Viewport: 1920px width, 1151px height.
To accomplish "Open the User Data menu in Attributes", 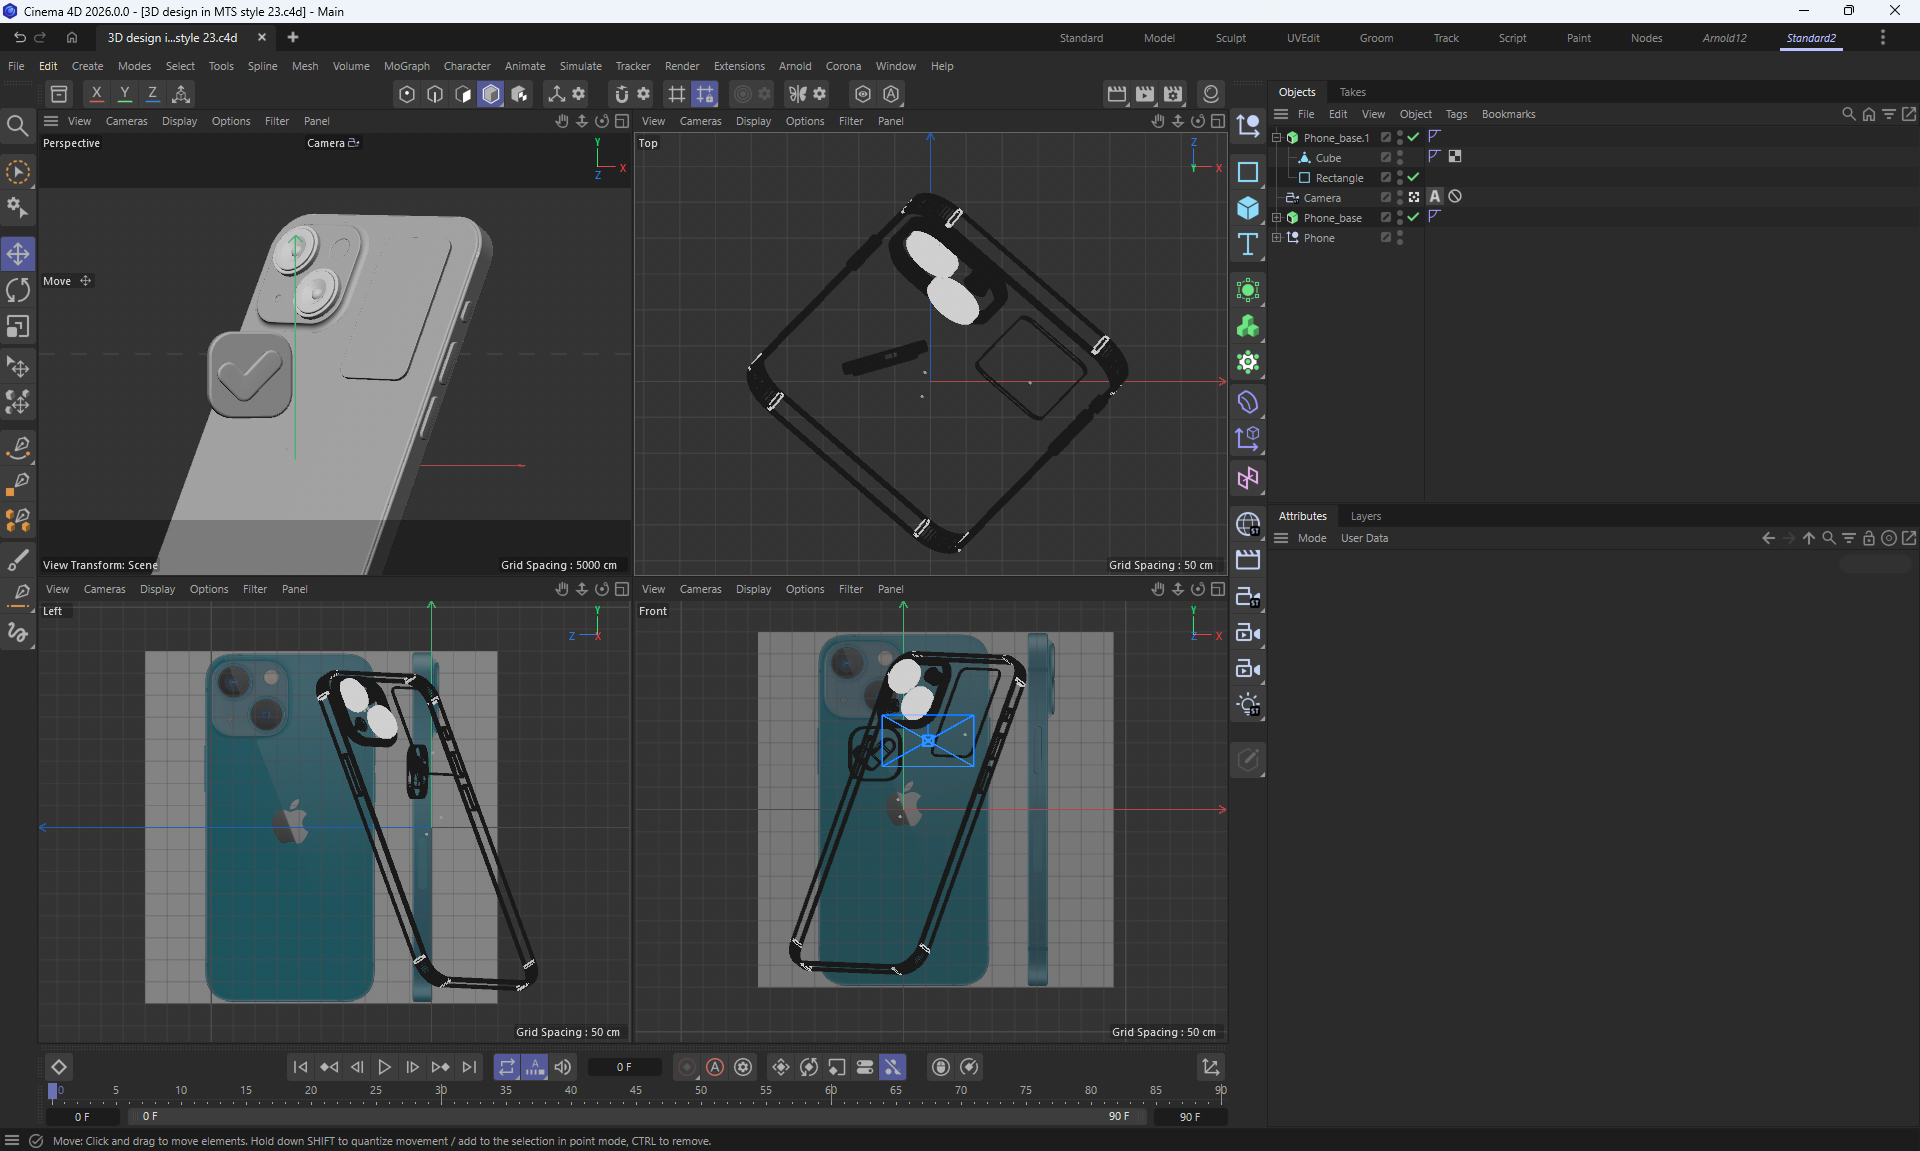I will pos(1364,538).
